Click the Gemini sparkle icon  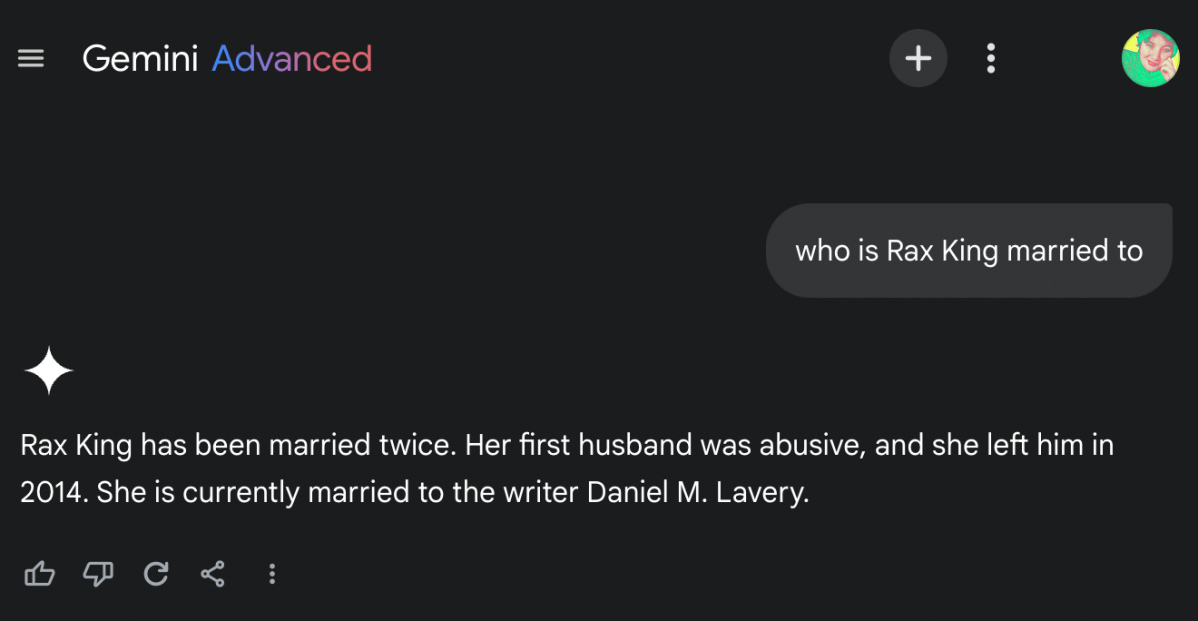click(49, 371)
